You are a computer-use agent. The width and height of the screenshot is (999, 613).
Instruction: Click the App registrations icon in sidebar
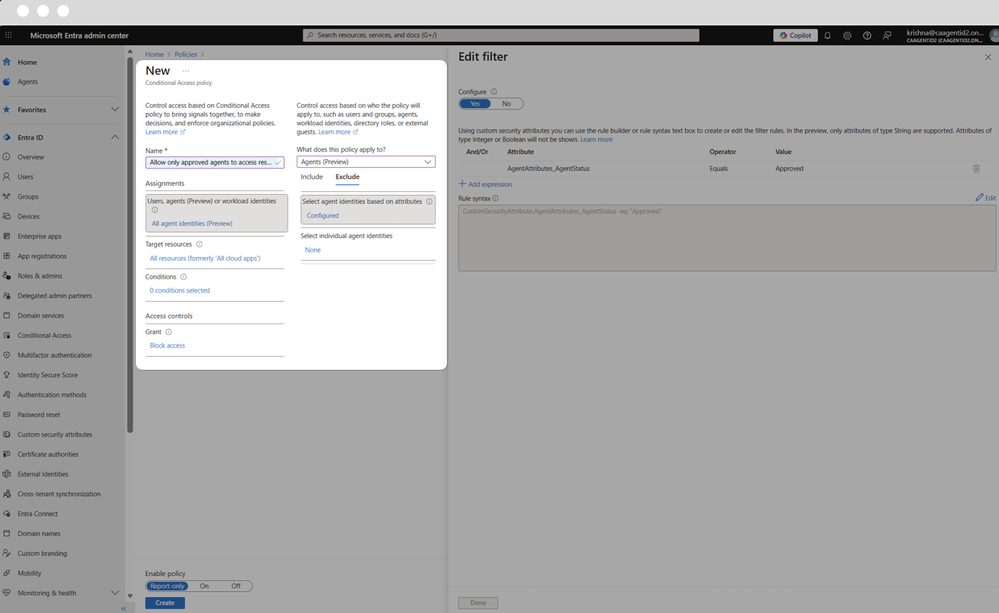(6, 256)
